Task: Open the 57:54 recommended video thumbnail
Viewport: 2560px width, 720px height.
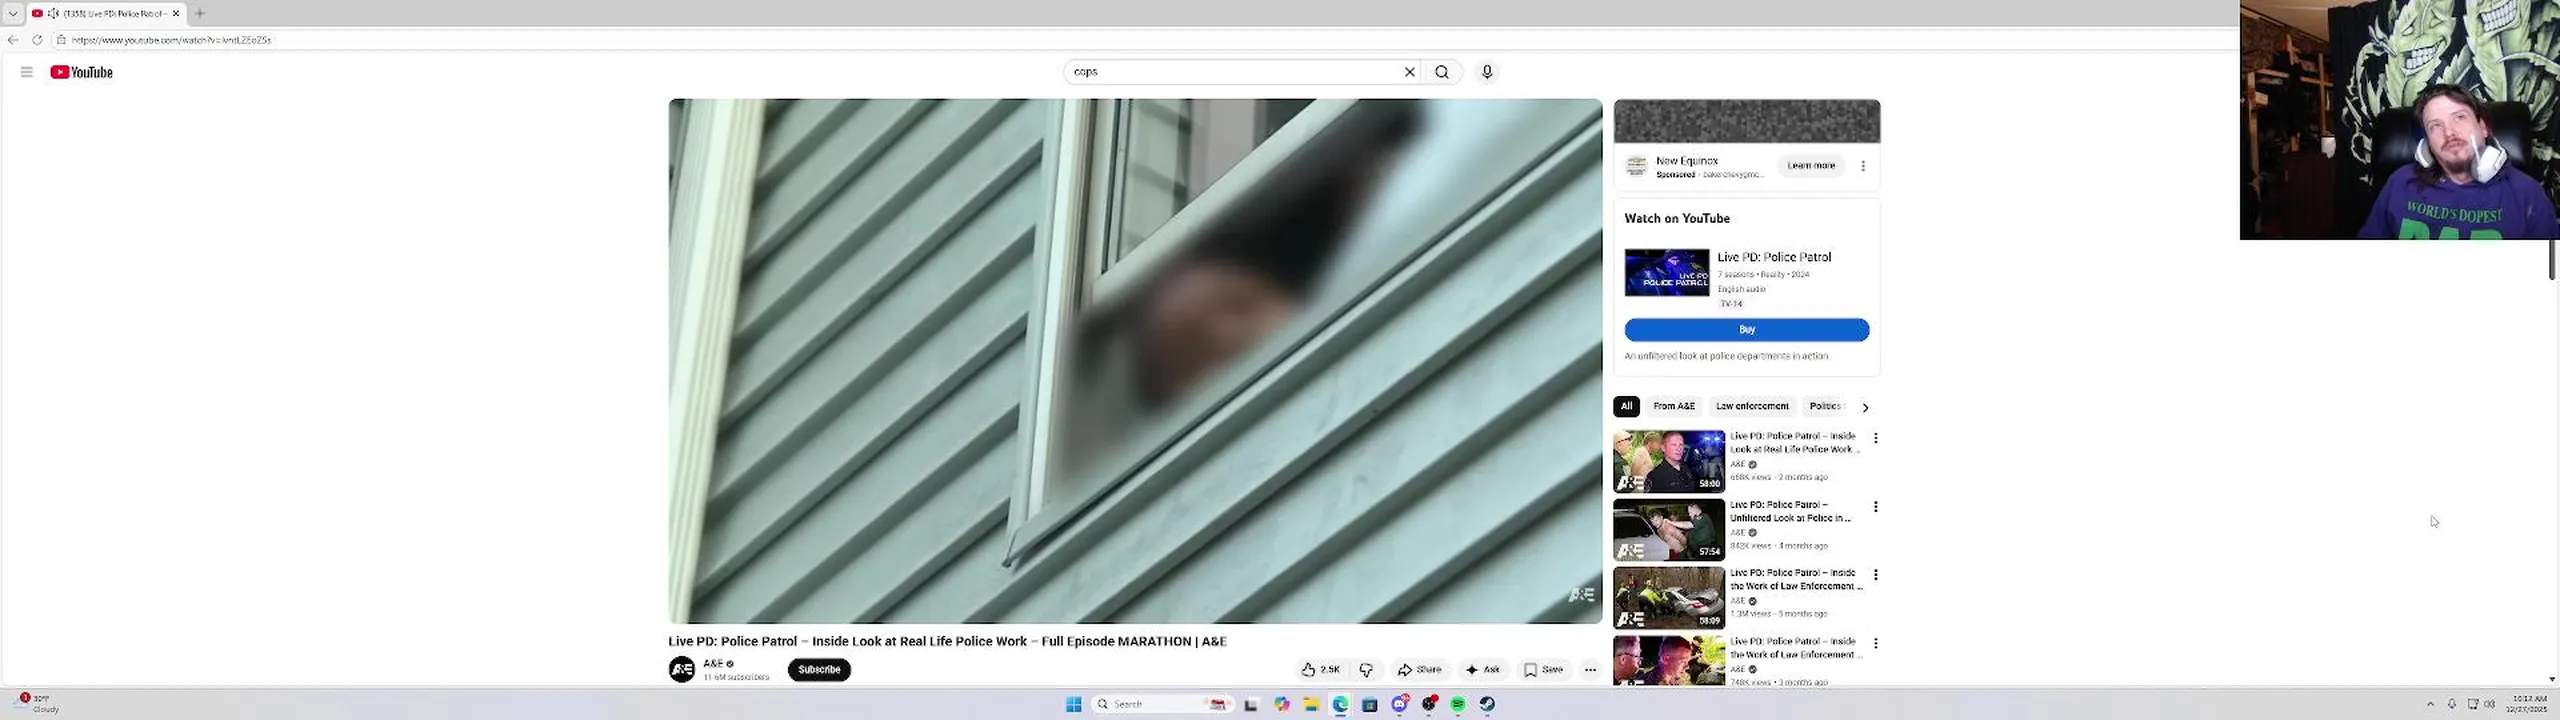Action: [1669, 529]
